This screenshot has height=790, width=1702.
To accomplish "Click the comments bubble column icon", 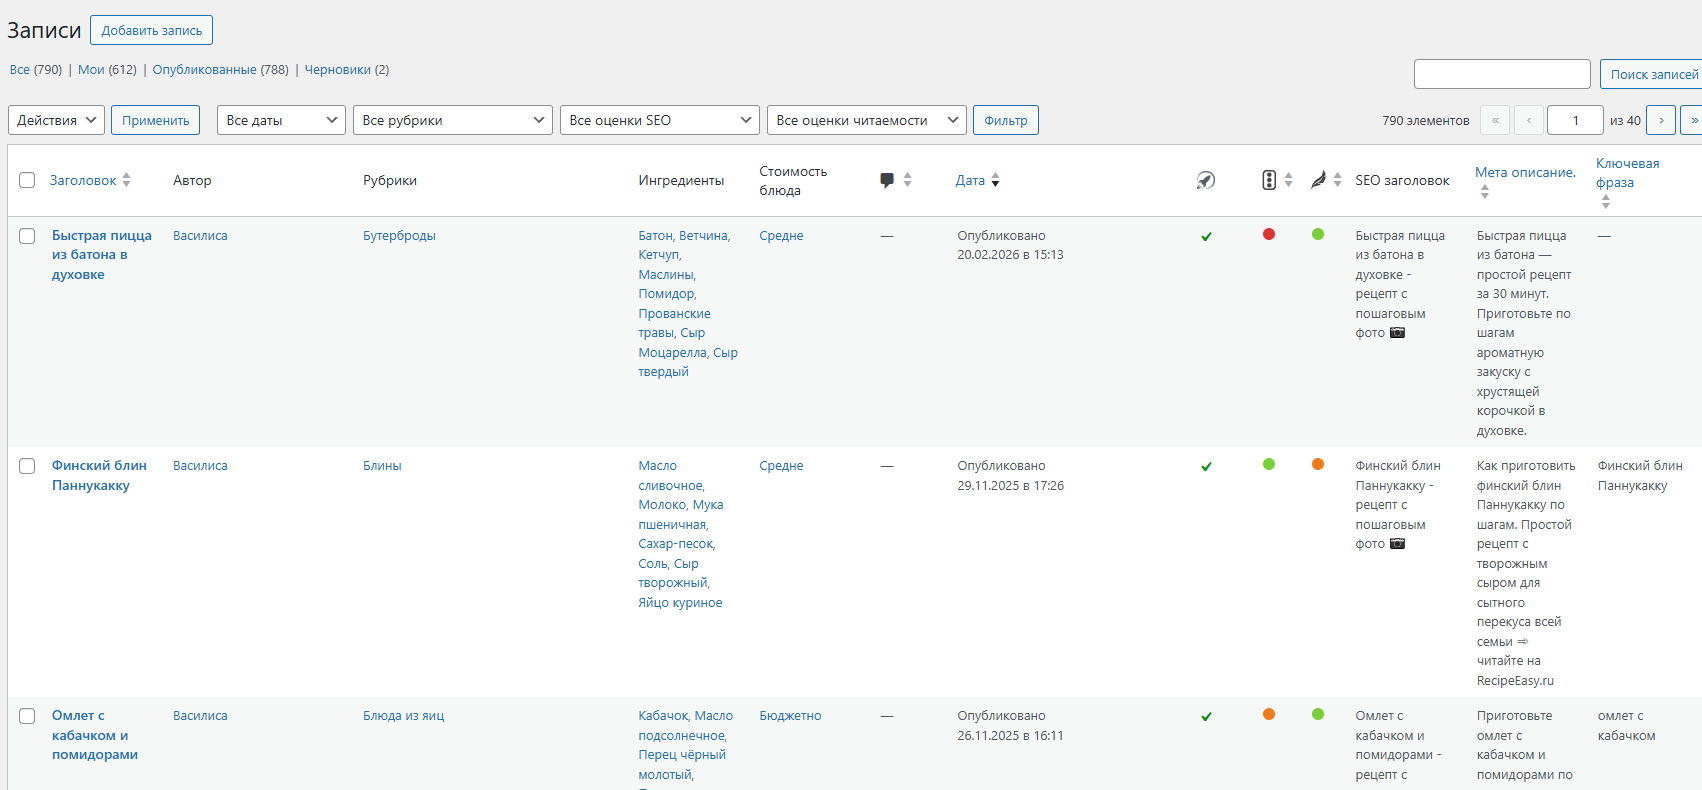I will tap(886, 180).
